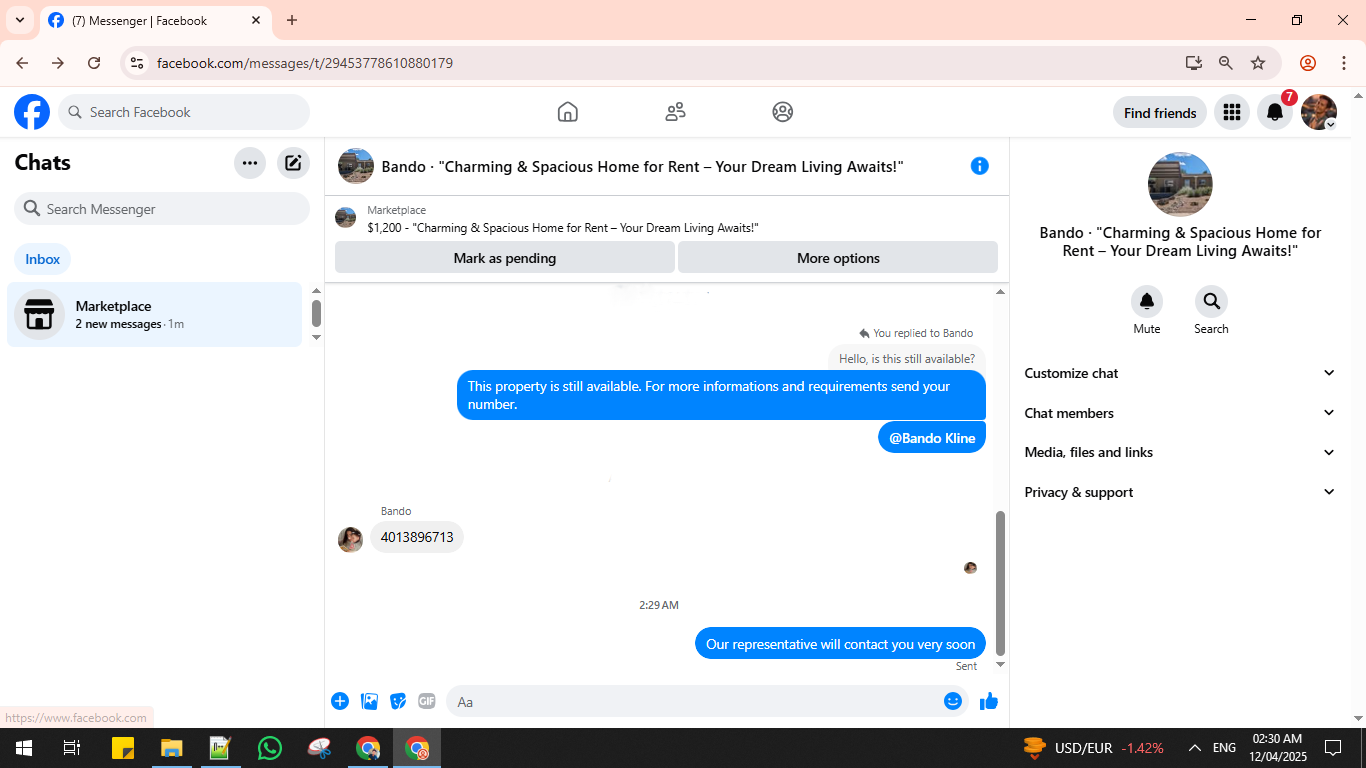Open Bando's avatar next to phone number
The width and height of the screenshot is (1366, 768).
click(350, 540)
